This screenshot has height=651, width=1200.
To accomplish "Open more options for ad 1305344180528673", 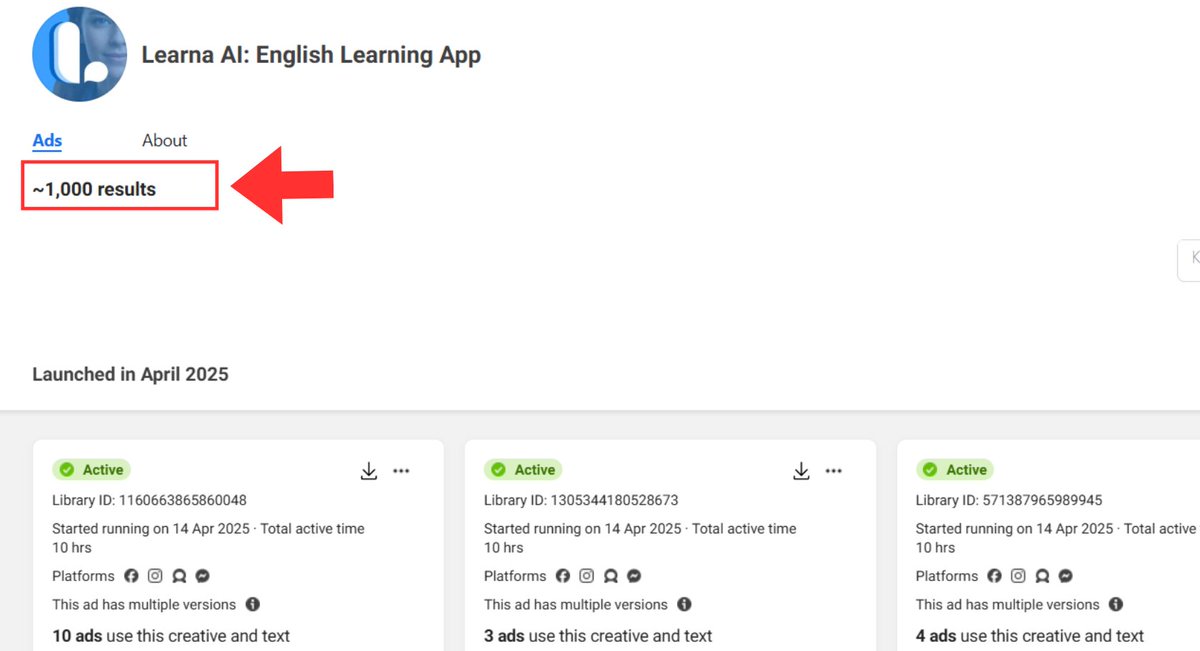I will pos(833,471).
